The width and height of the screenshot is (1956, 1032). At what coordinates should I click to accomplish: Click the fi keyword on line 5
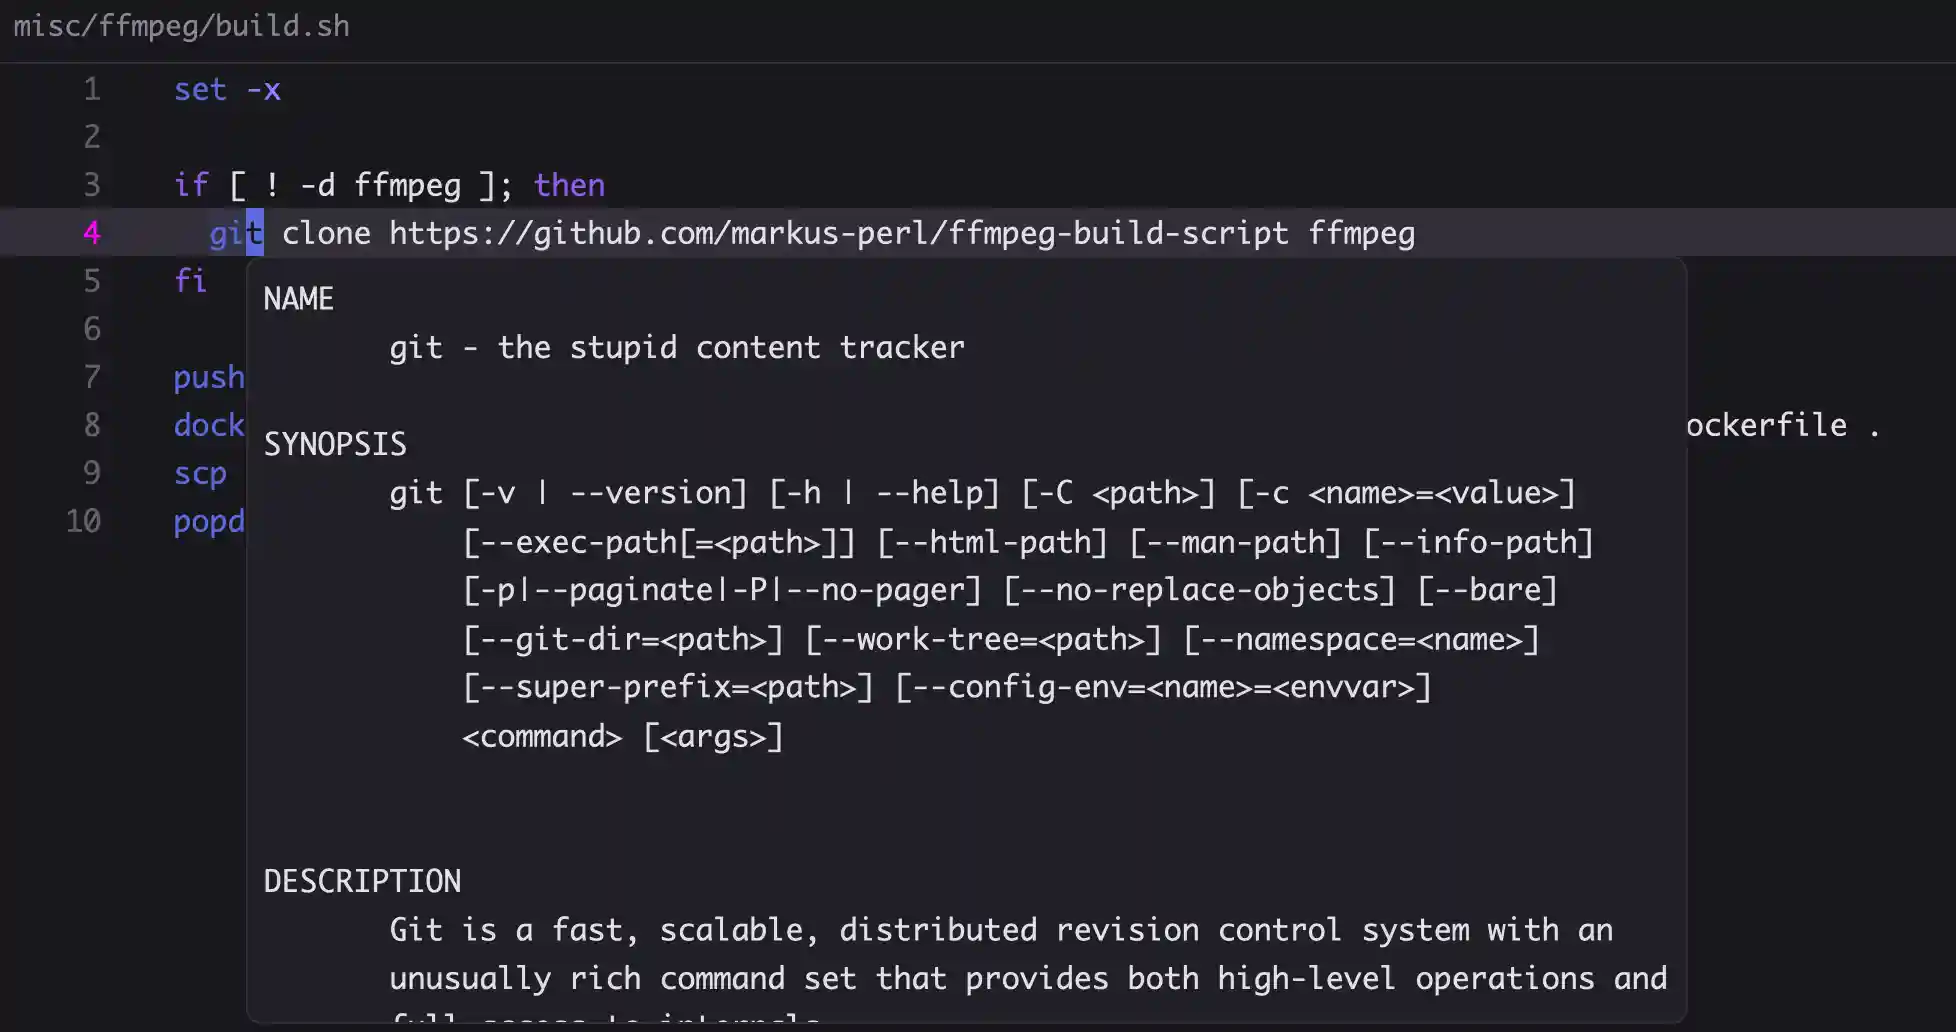coord(190,281)
